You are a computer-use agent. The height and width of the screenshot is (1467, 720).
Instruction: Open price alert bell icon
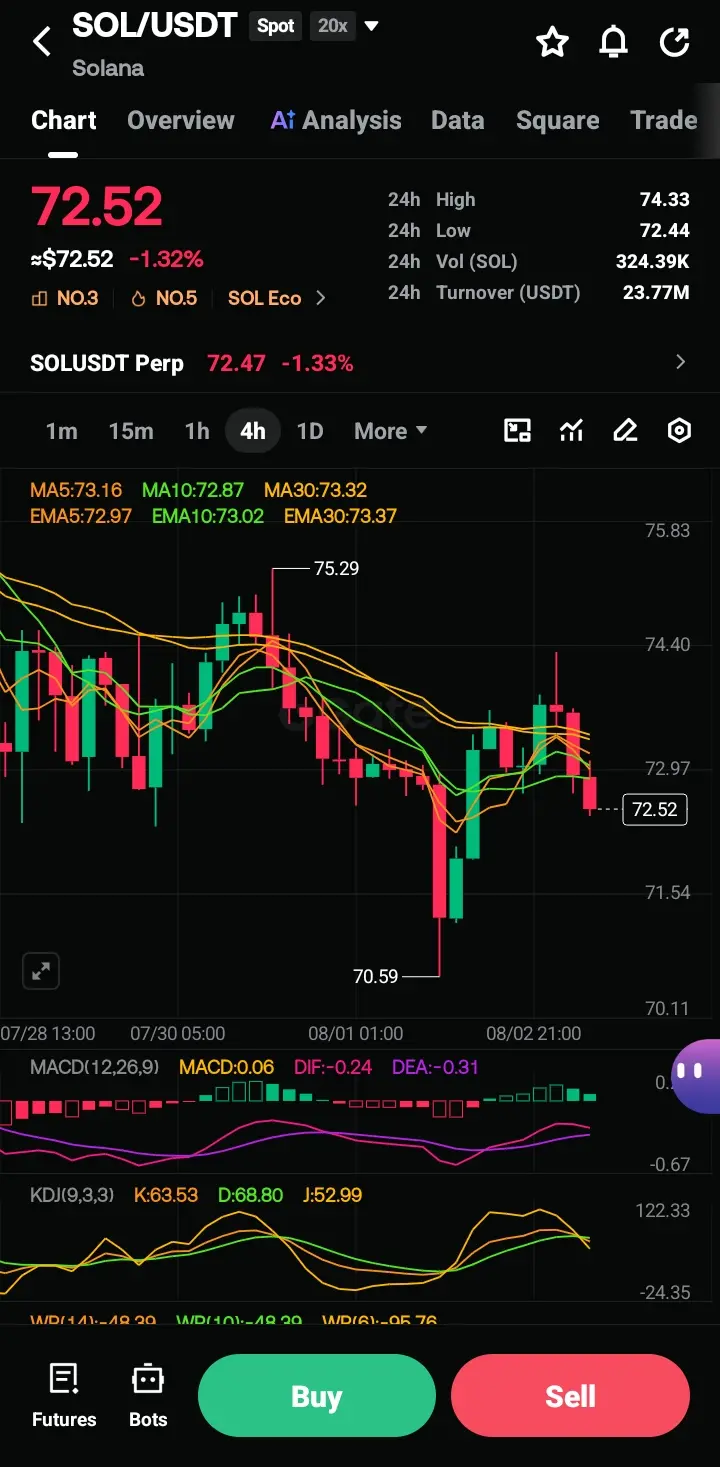[x=614, y=42]
